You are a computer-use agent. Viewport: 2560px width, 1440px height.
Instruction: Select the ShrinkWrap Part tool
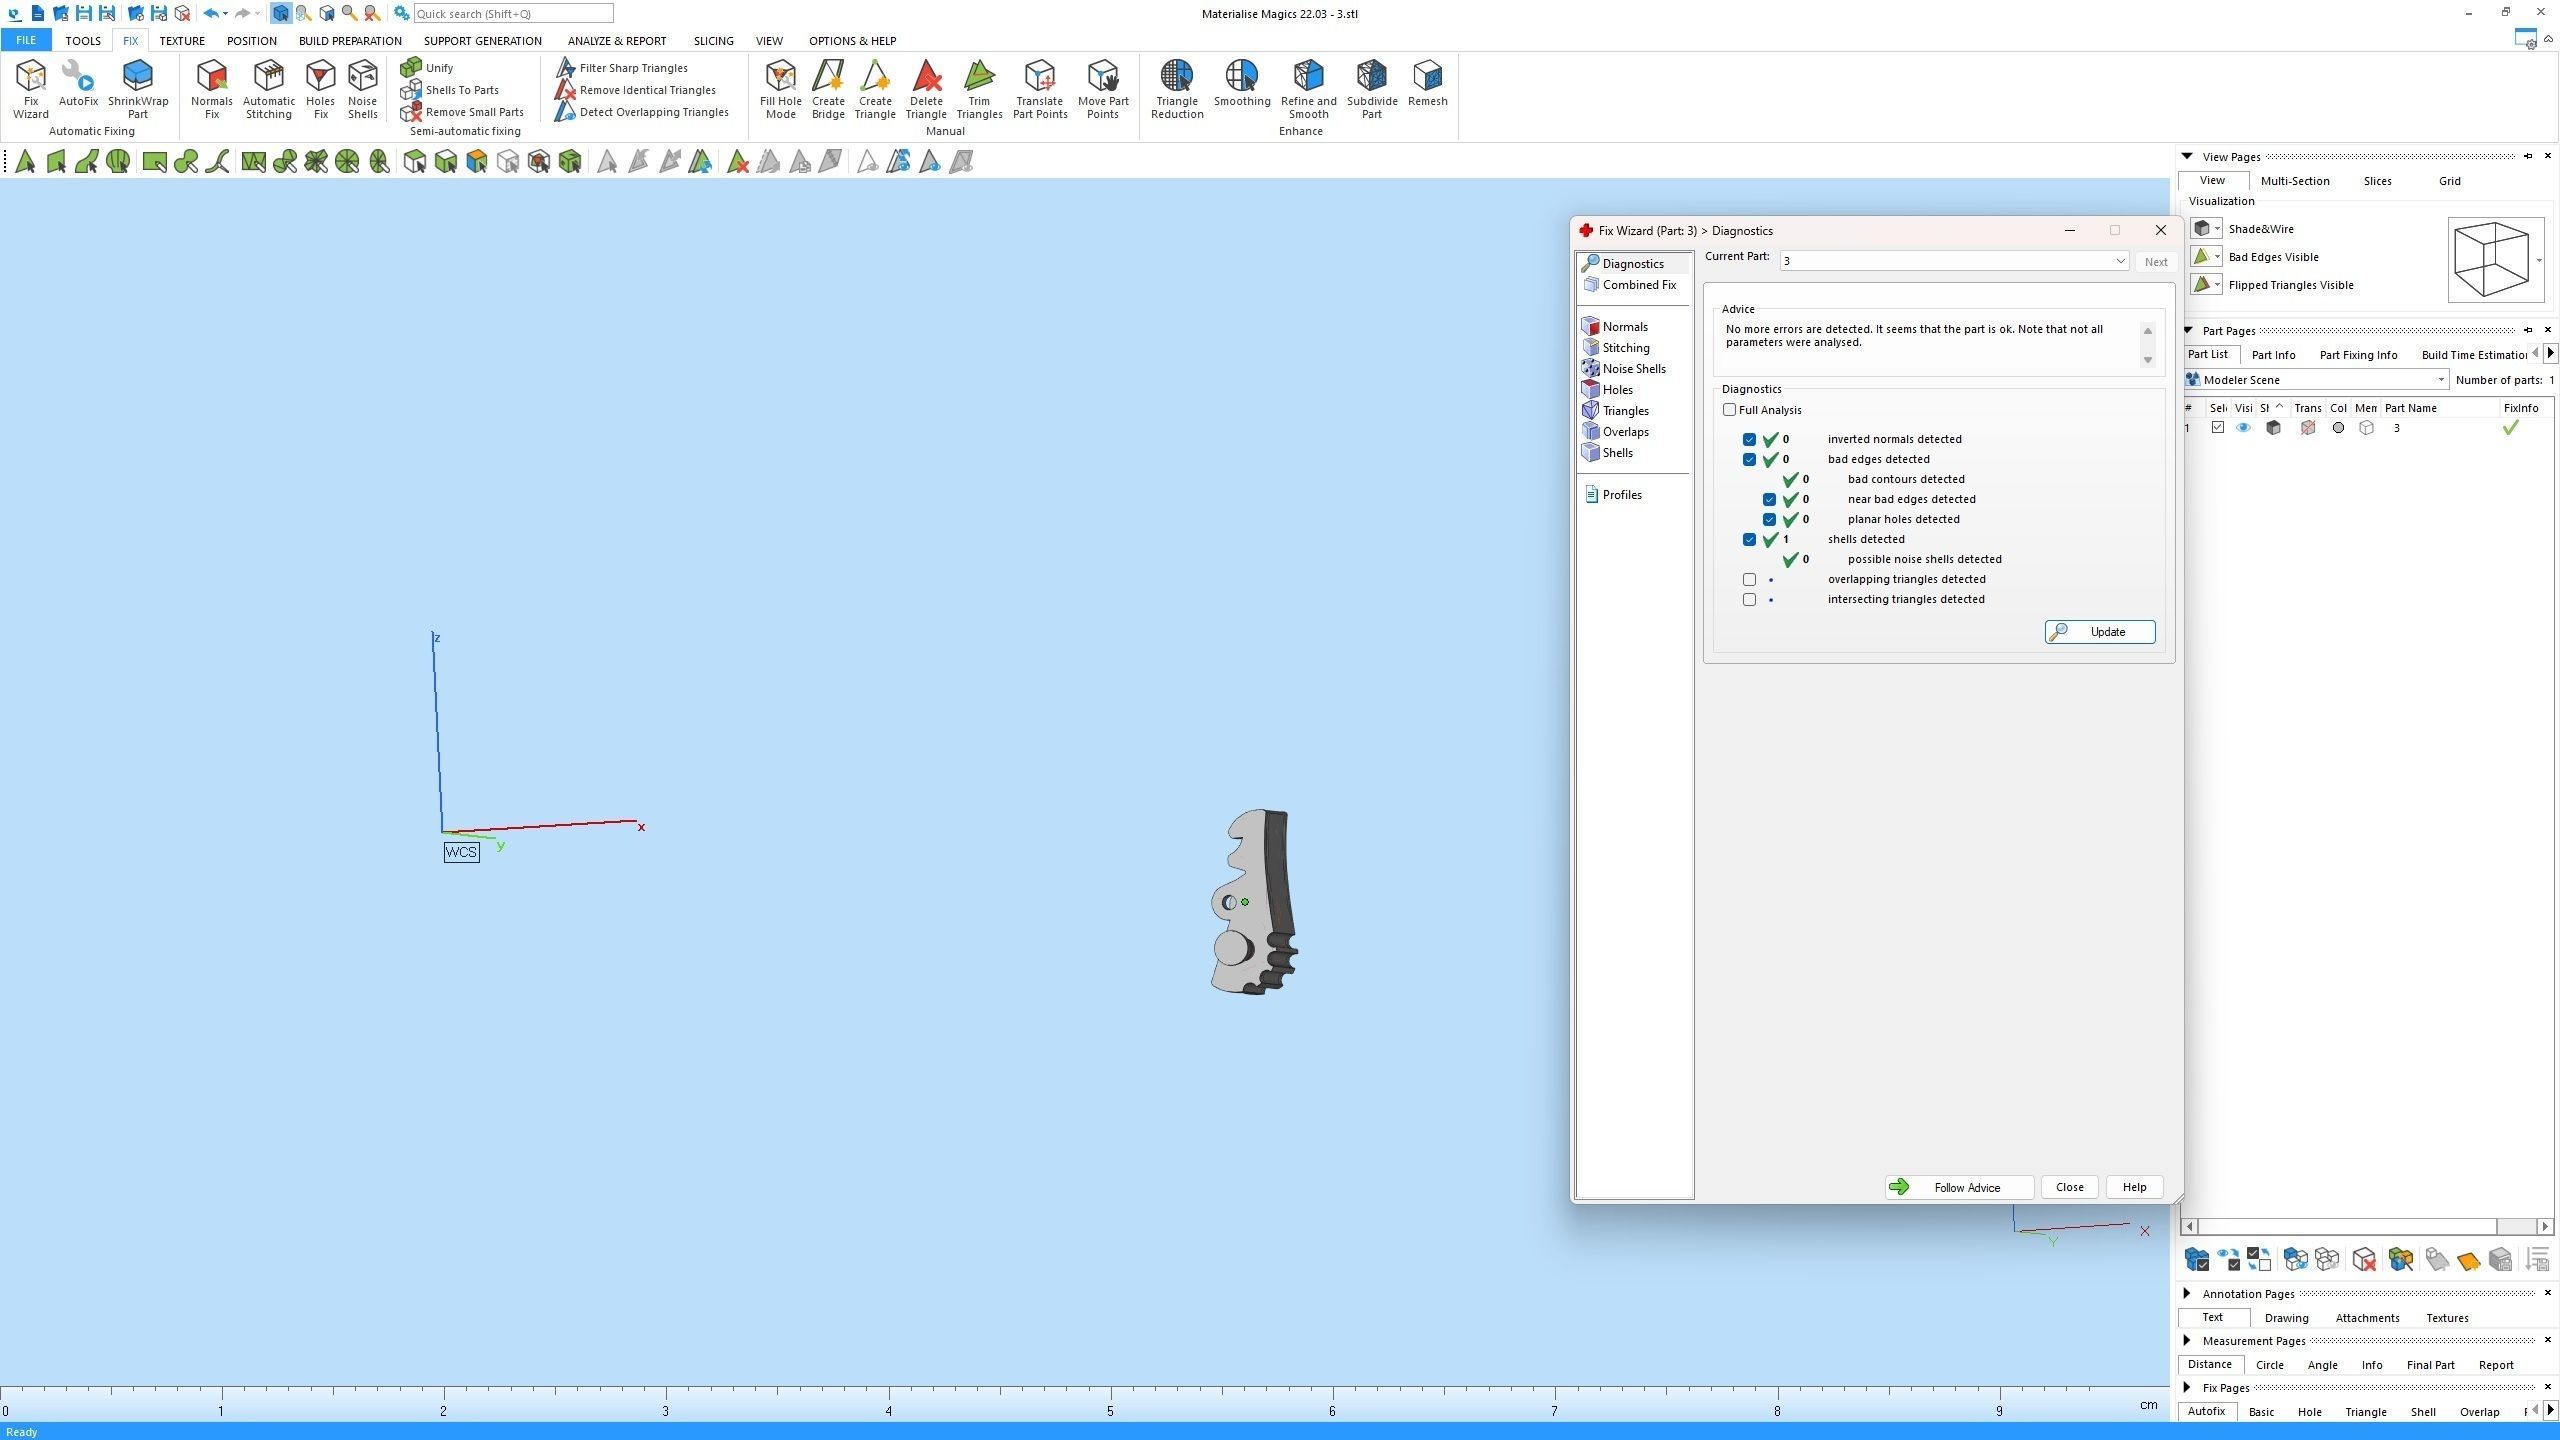pos(138,88)
